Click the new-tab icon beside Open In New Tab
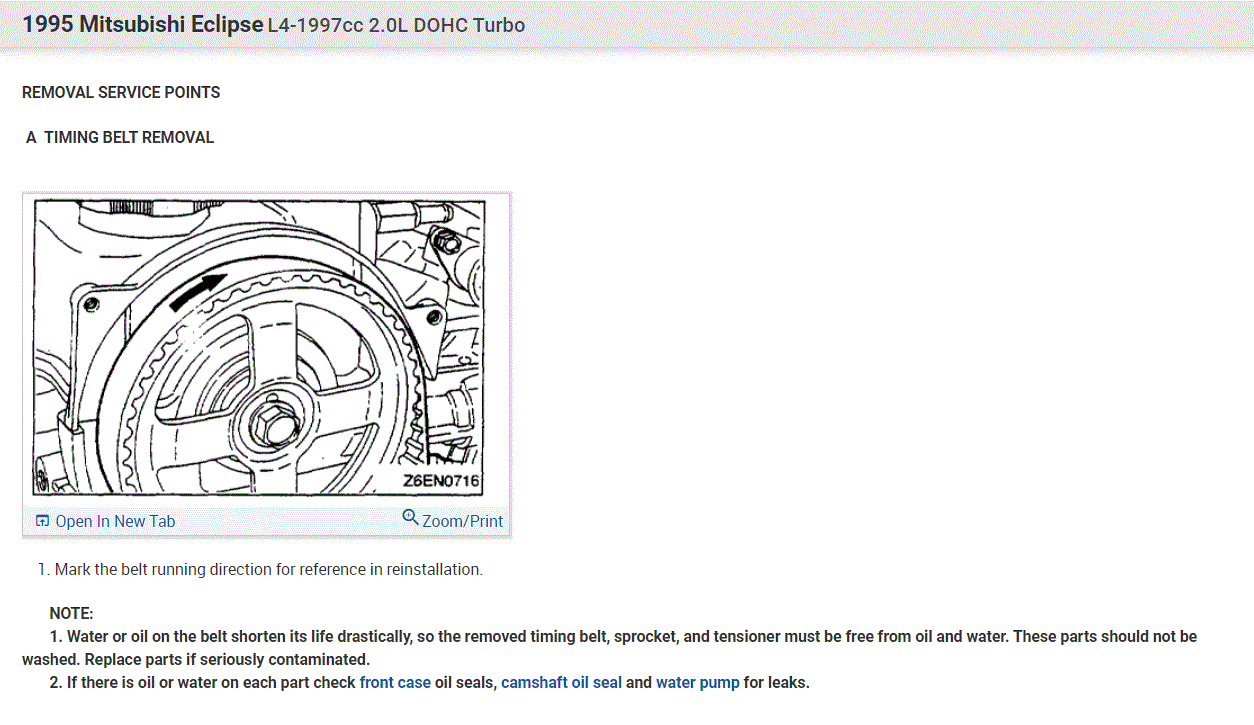 42,521
